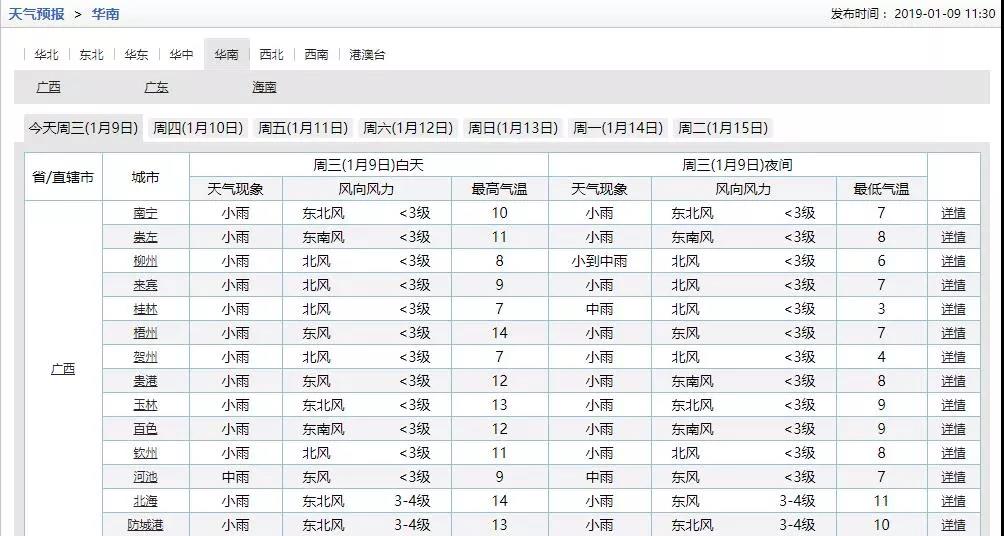Open the 西北 region tab
Image resolution: width=1004 pixels, height=536 pixels.
pos(271,55)
